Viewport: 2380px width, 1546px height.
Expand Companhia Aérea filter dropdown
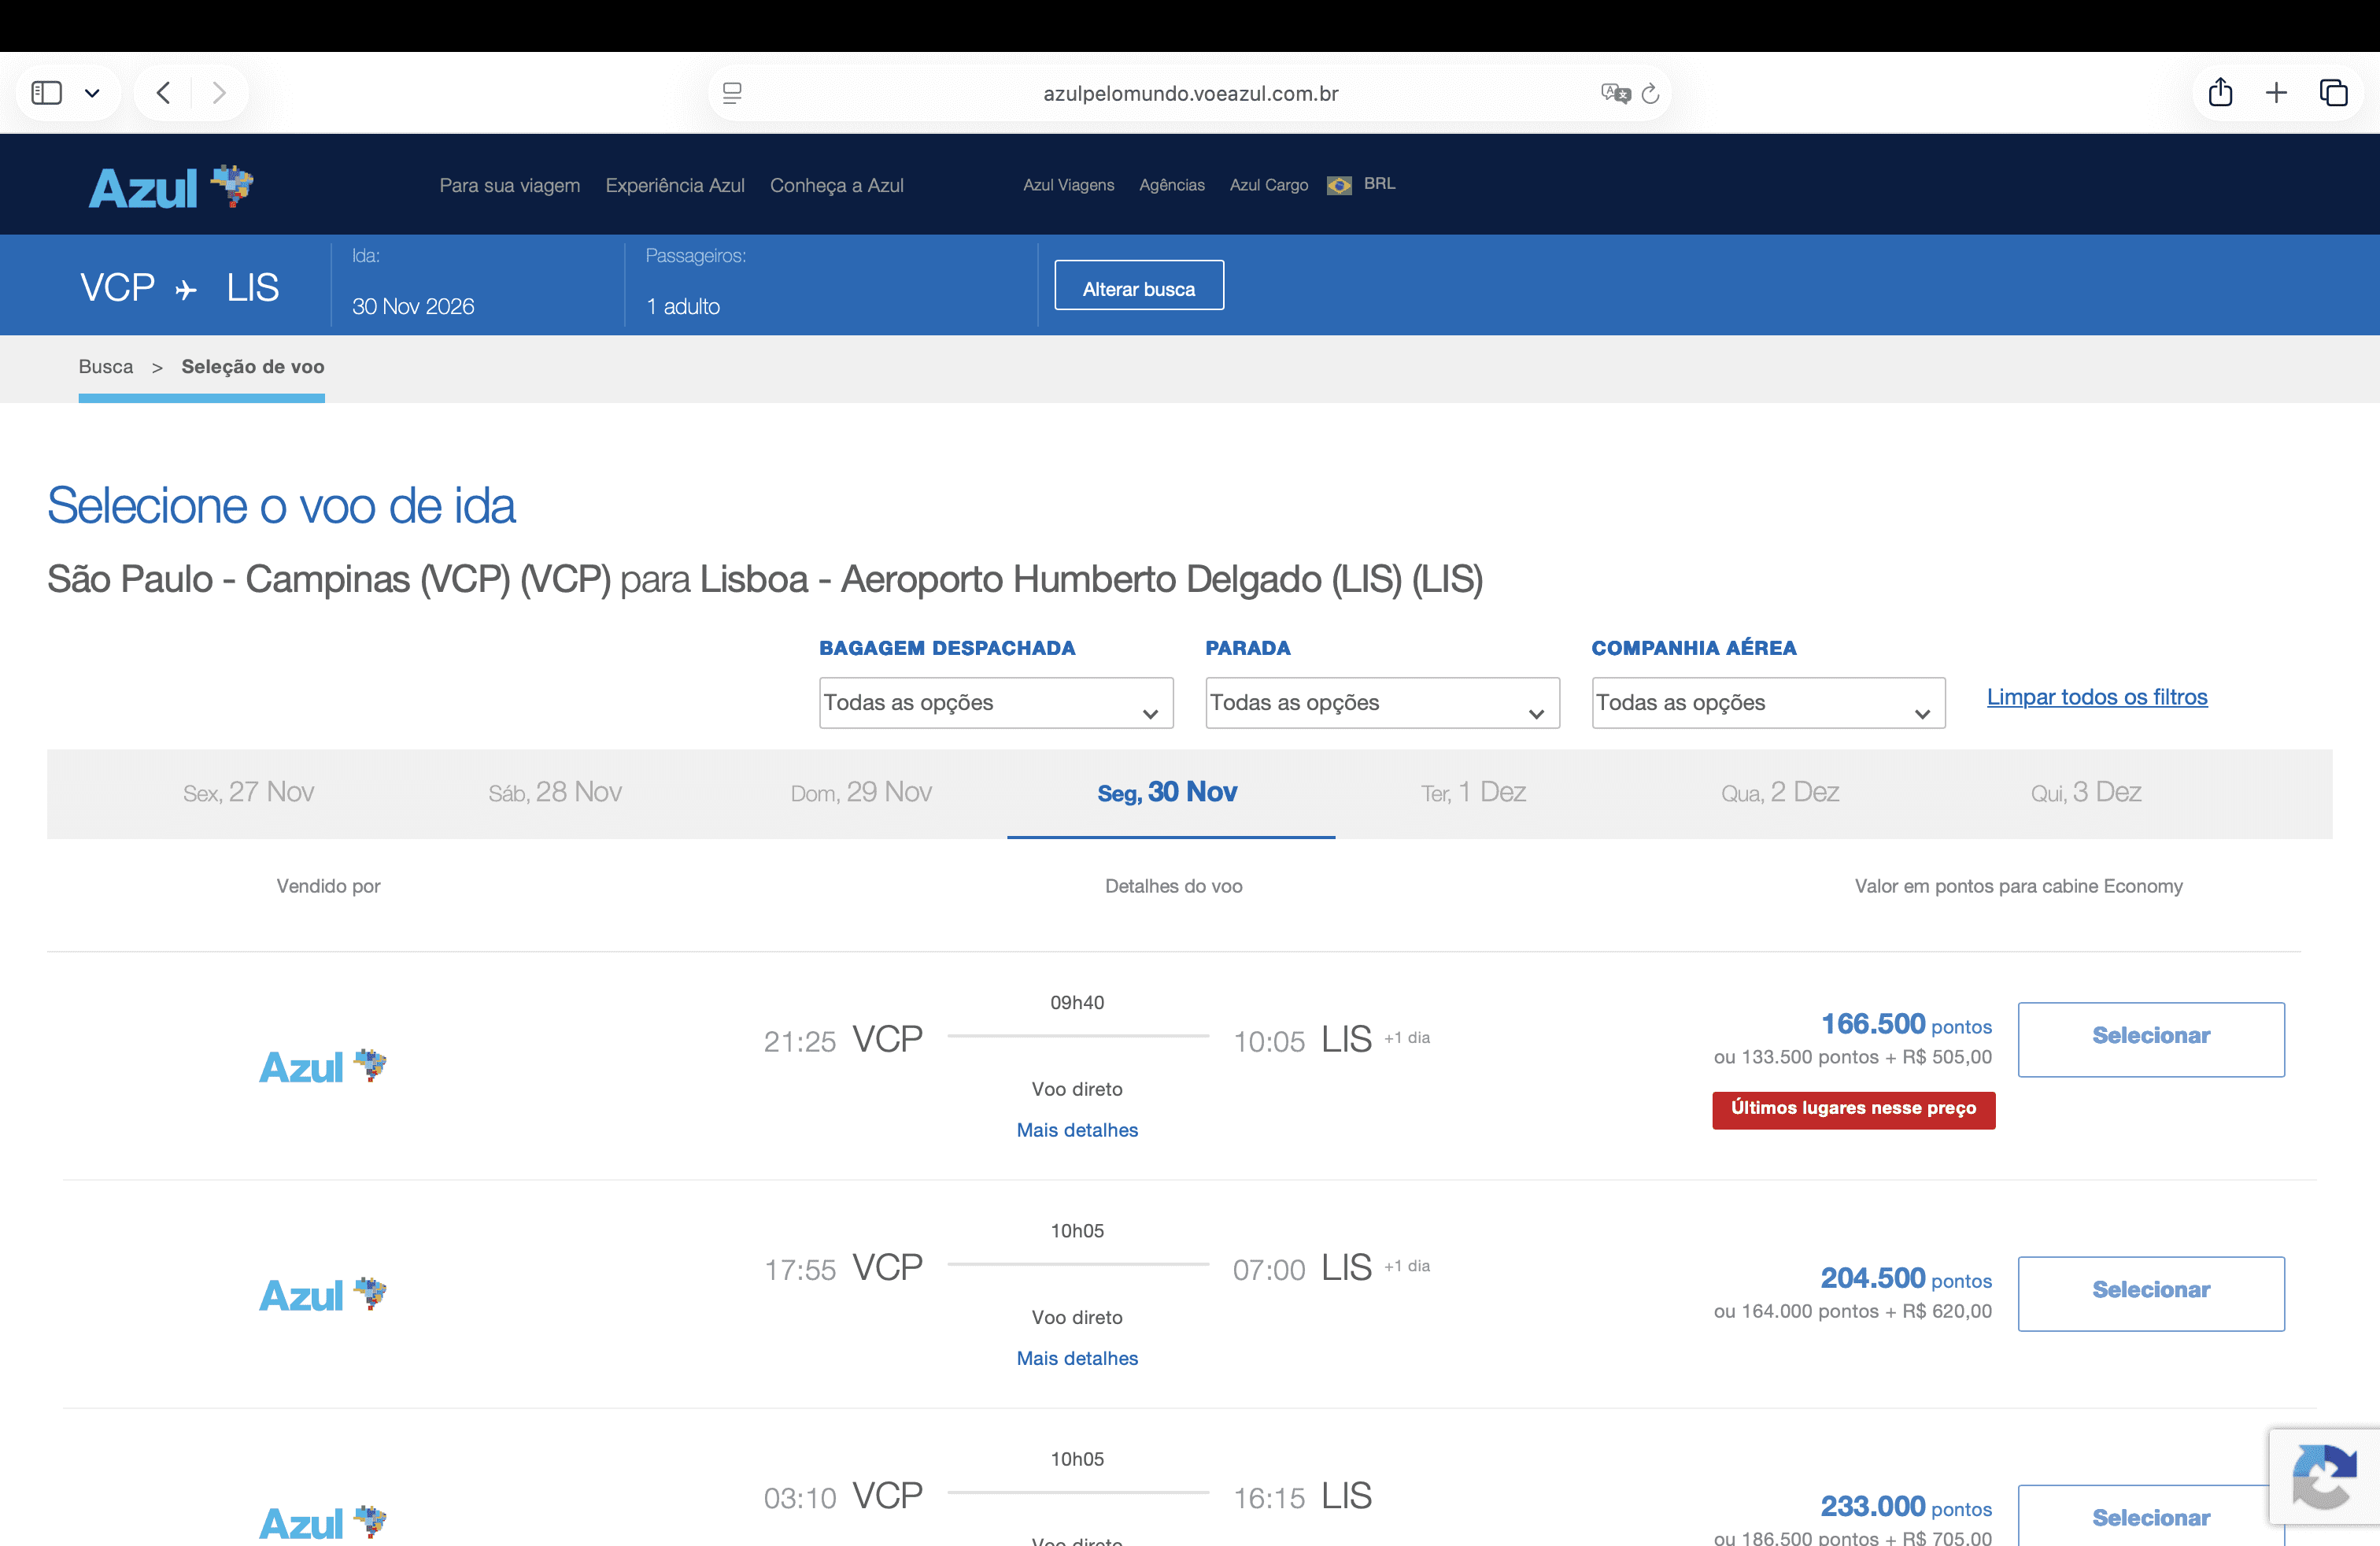pyautogui.click(x=1768, y=702)
